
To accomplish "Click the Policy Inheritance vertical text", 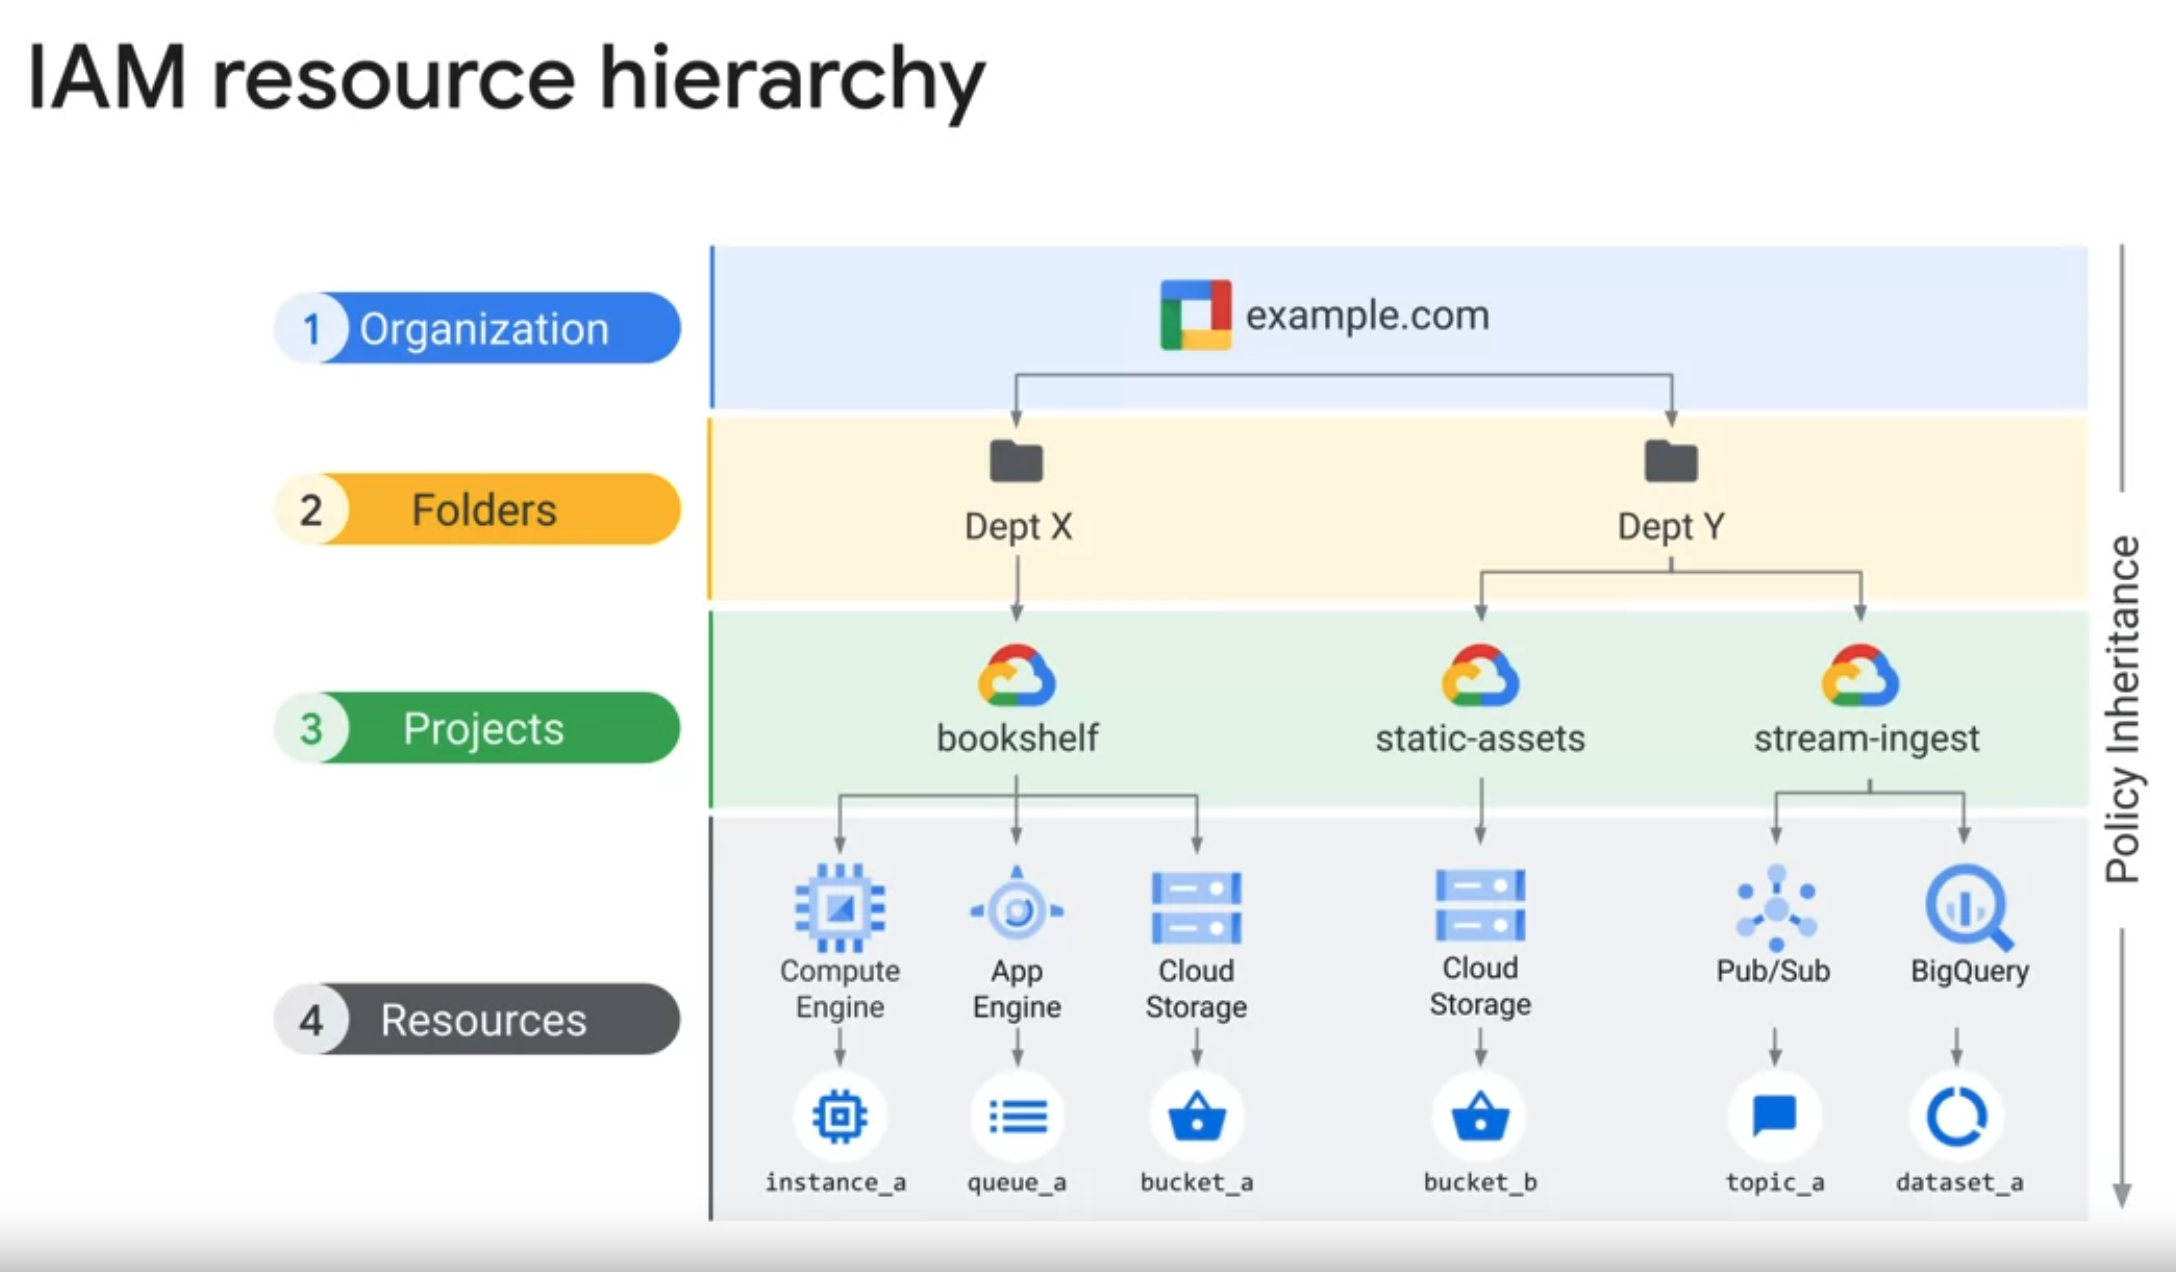I will 2122,709.
